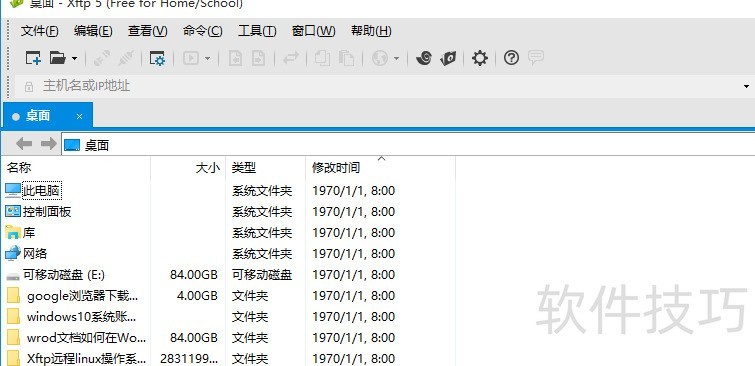The image size is (755, 366).
Task: Open the 查看(V) menu
Action: [147, 31]
